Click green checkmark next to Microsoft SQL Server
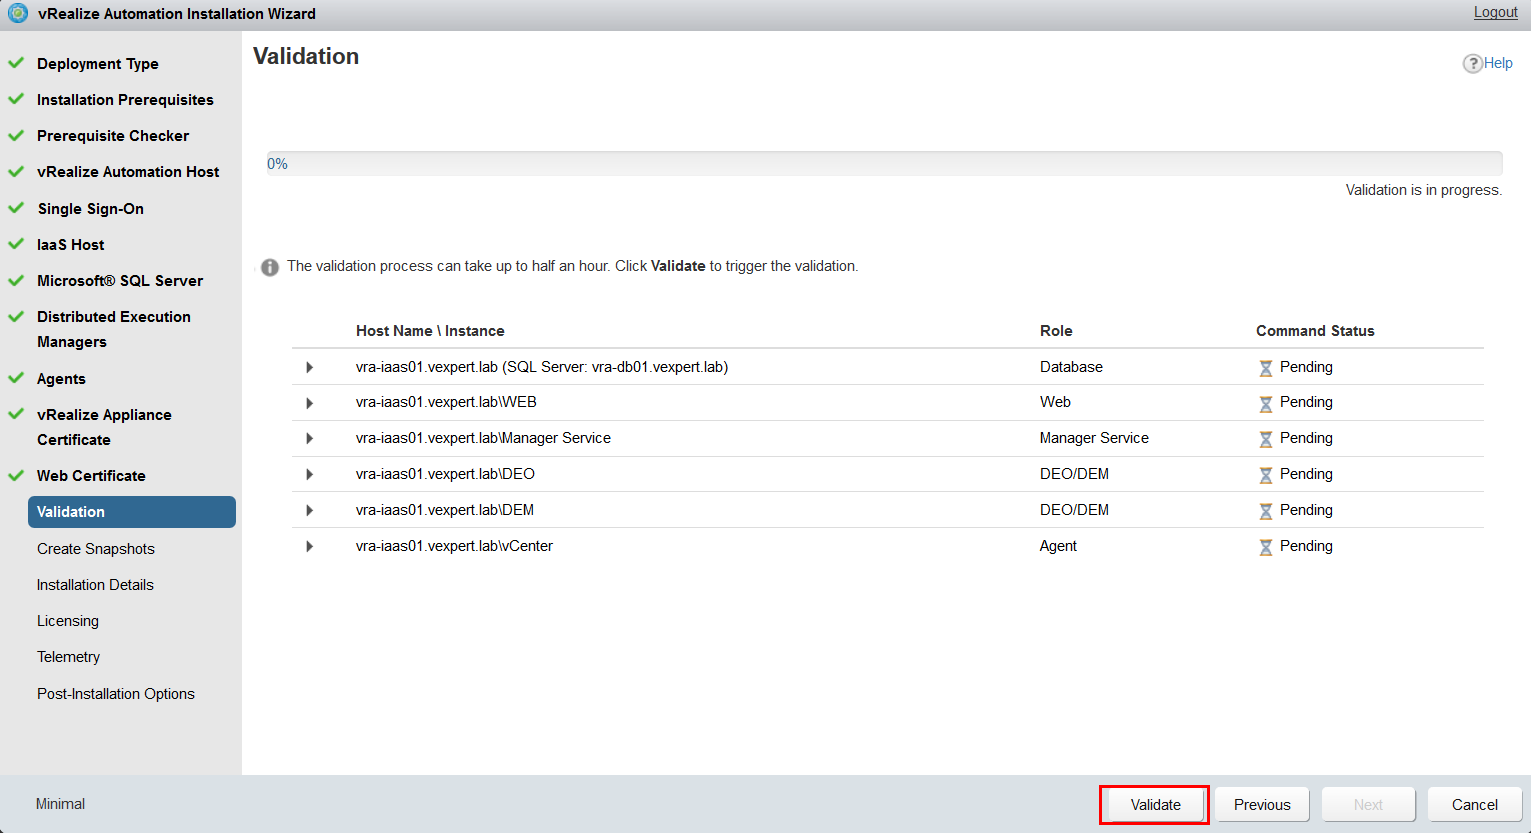This screenshot has width=1531, height=833. pos(16,280)
